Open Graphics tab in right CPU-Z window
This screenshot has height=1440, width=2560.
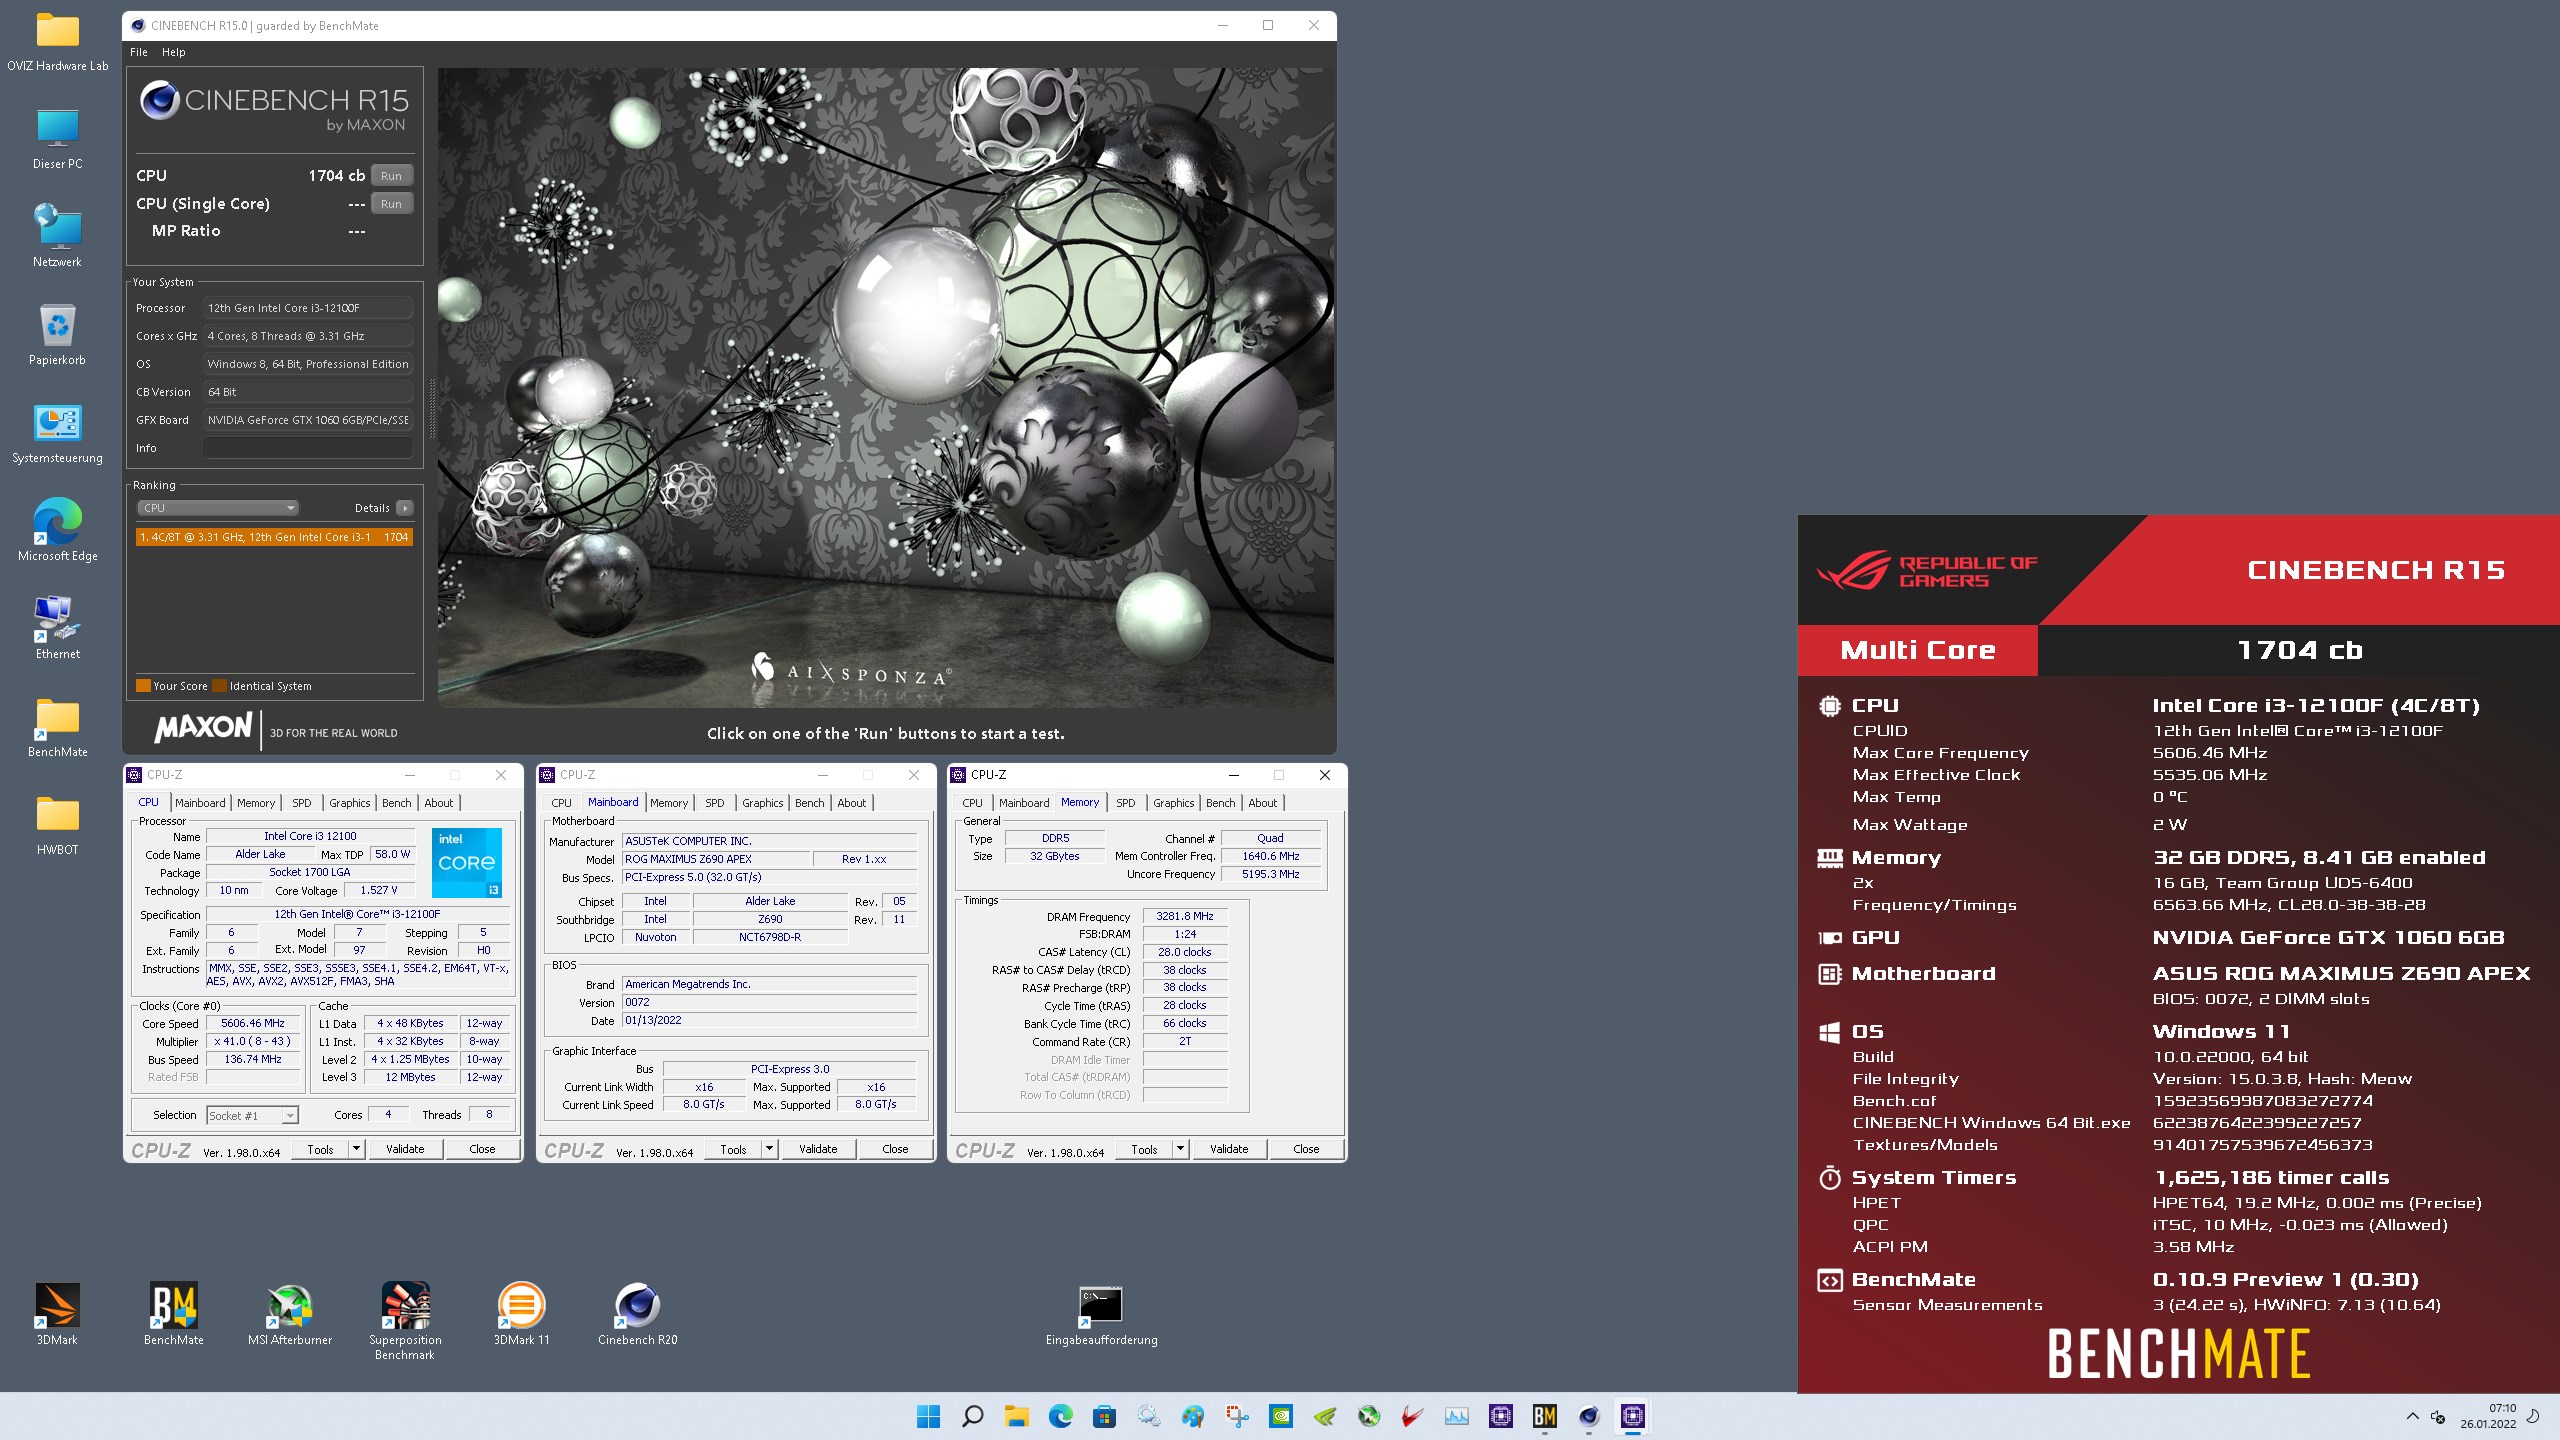1173,803
